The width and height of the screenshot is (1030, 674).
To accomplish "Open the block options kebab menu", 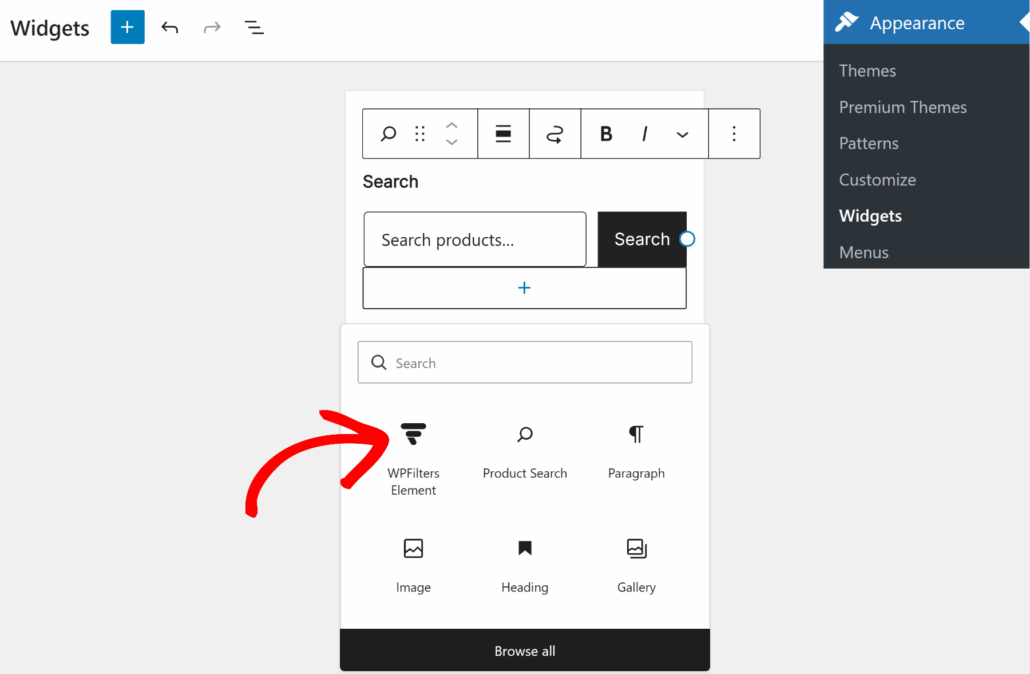I will [734, 133].
